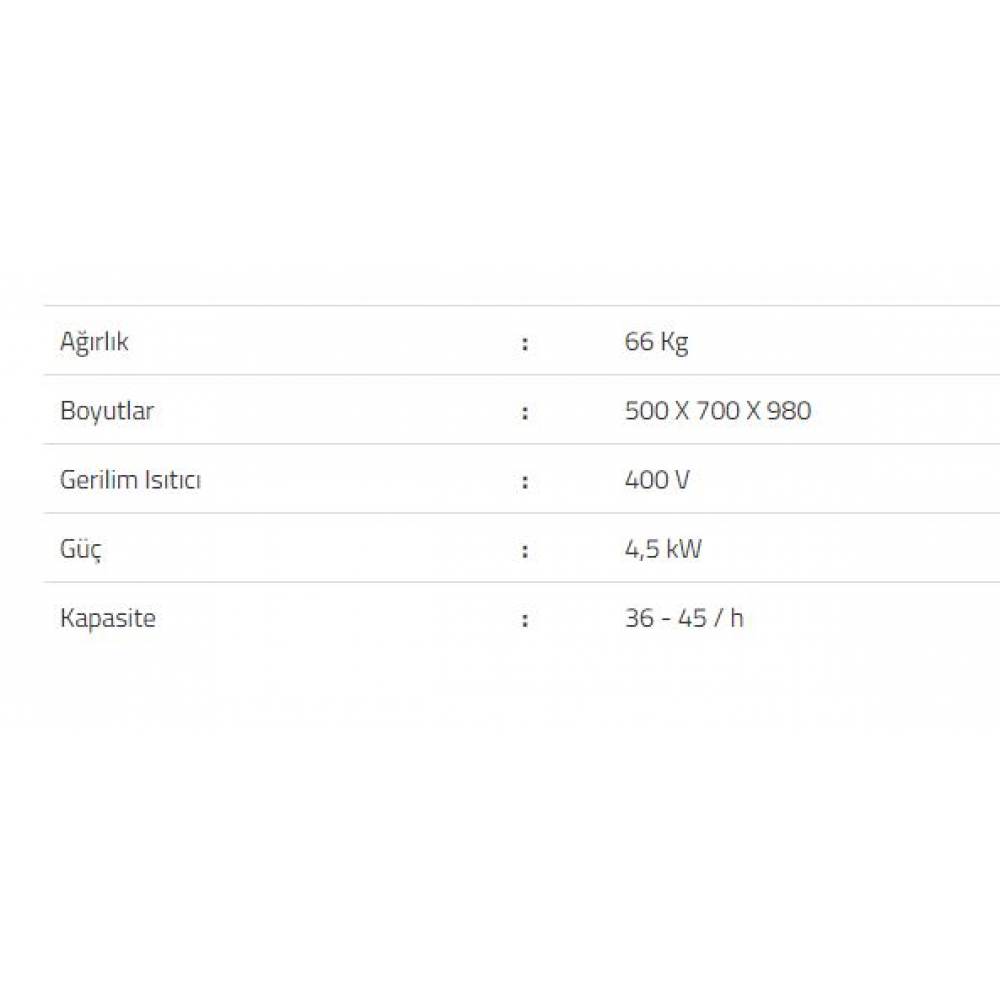Select the Boyutlar row label
The width and height of the screenshot is (1000, 1000).
(x=107, y=411)
